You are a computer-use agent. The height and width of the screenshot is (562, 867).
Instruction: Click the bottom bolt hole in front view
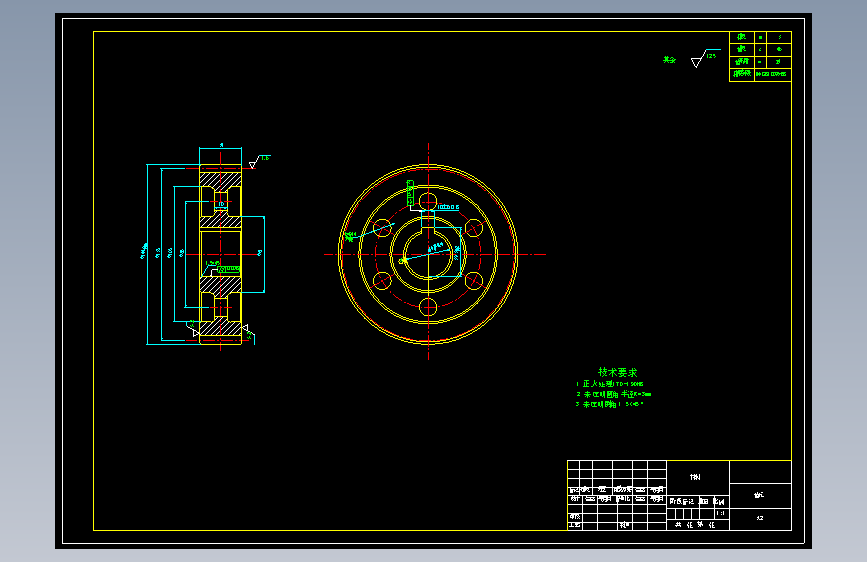coord(428,306)
